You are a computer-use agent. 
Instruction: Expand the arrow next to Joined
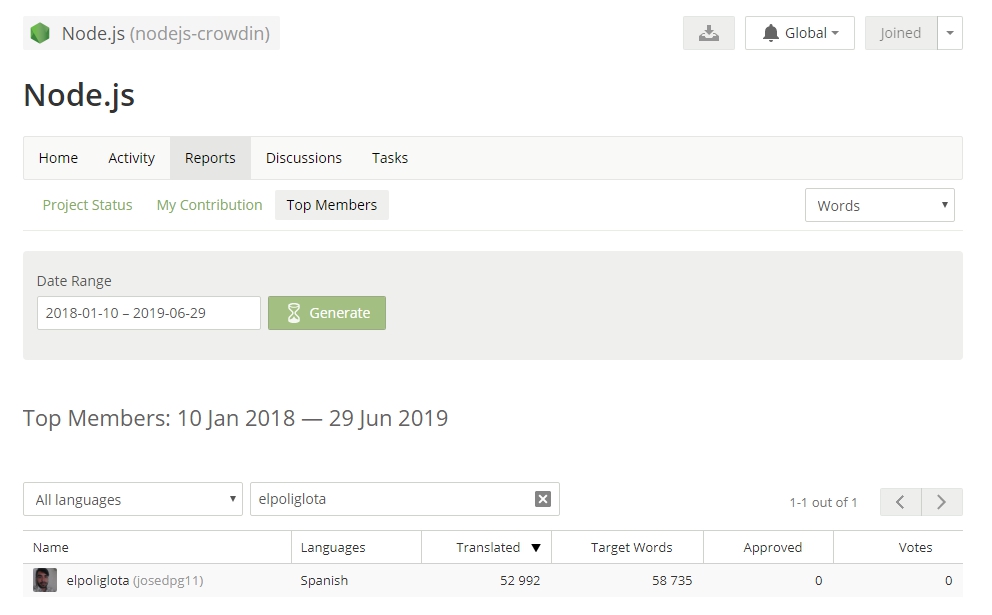(949, 33)
